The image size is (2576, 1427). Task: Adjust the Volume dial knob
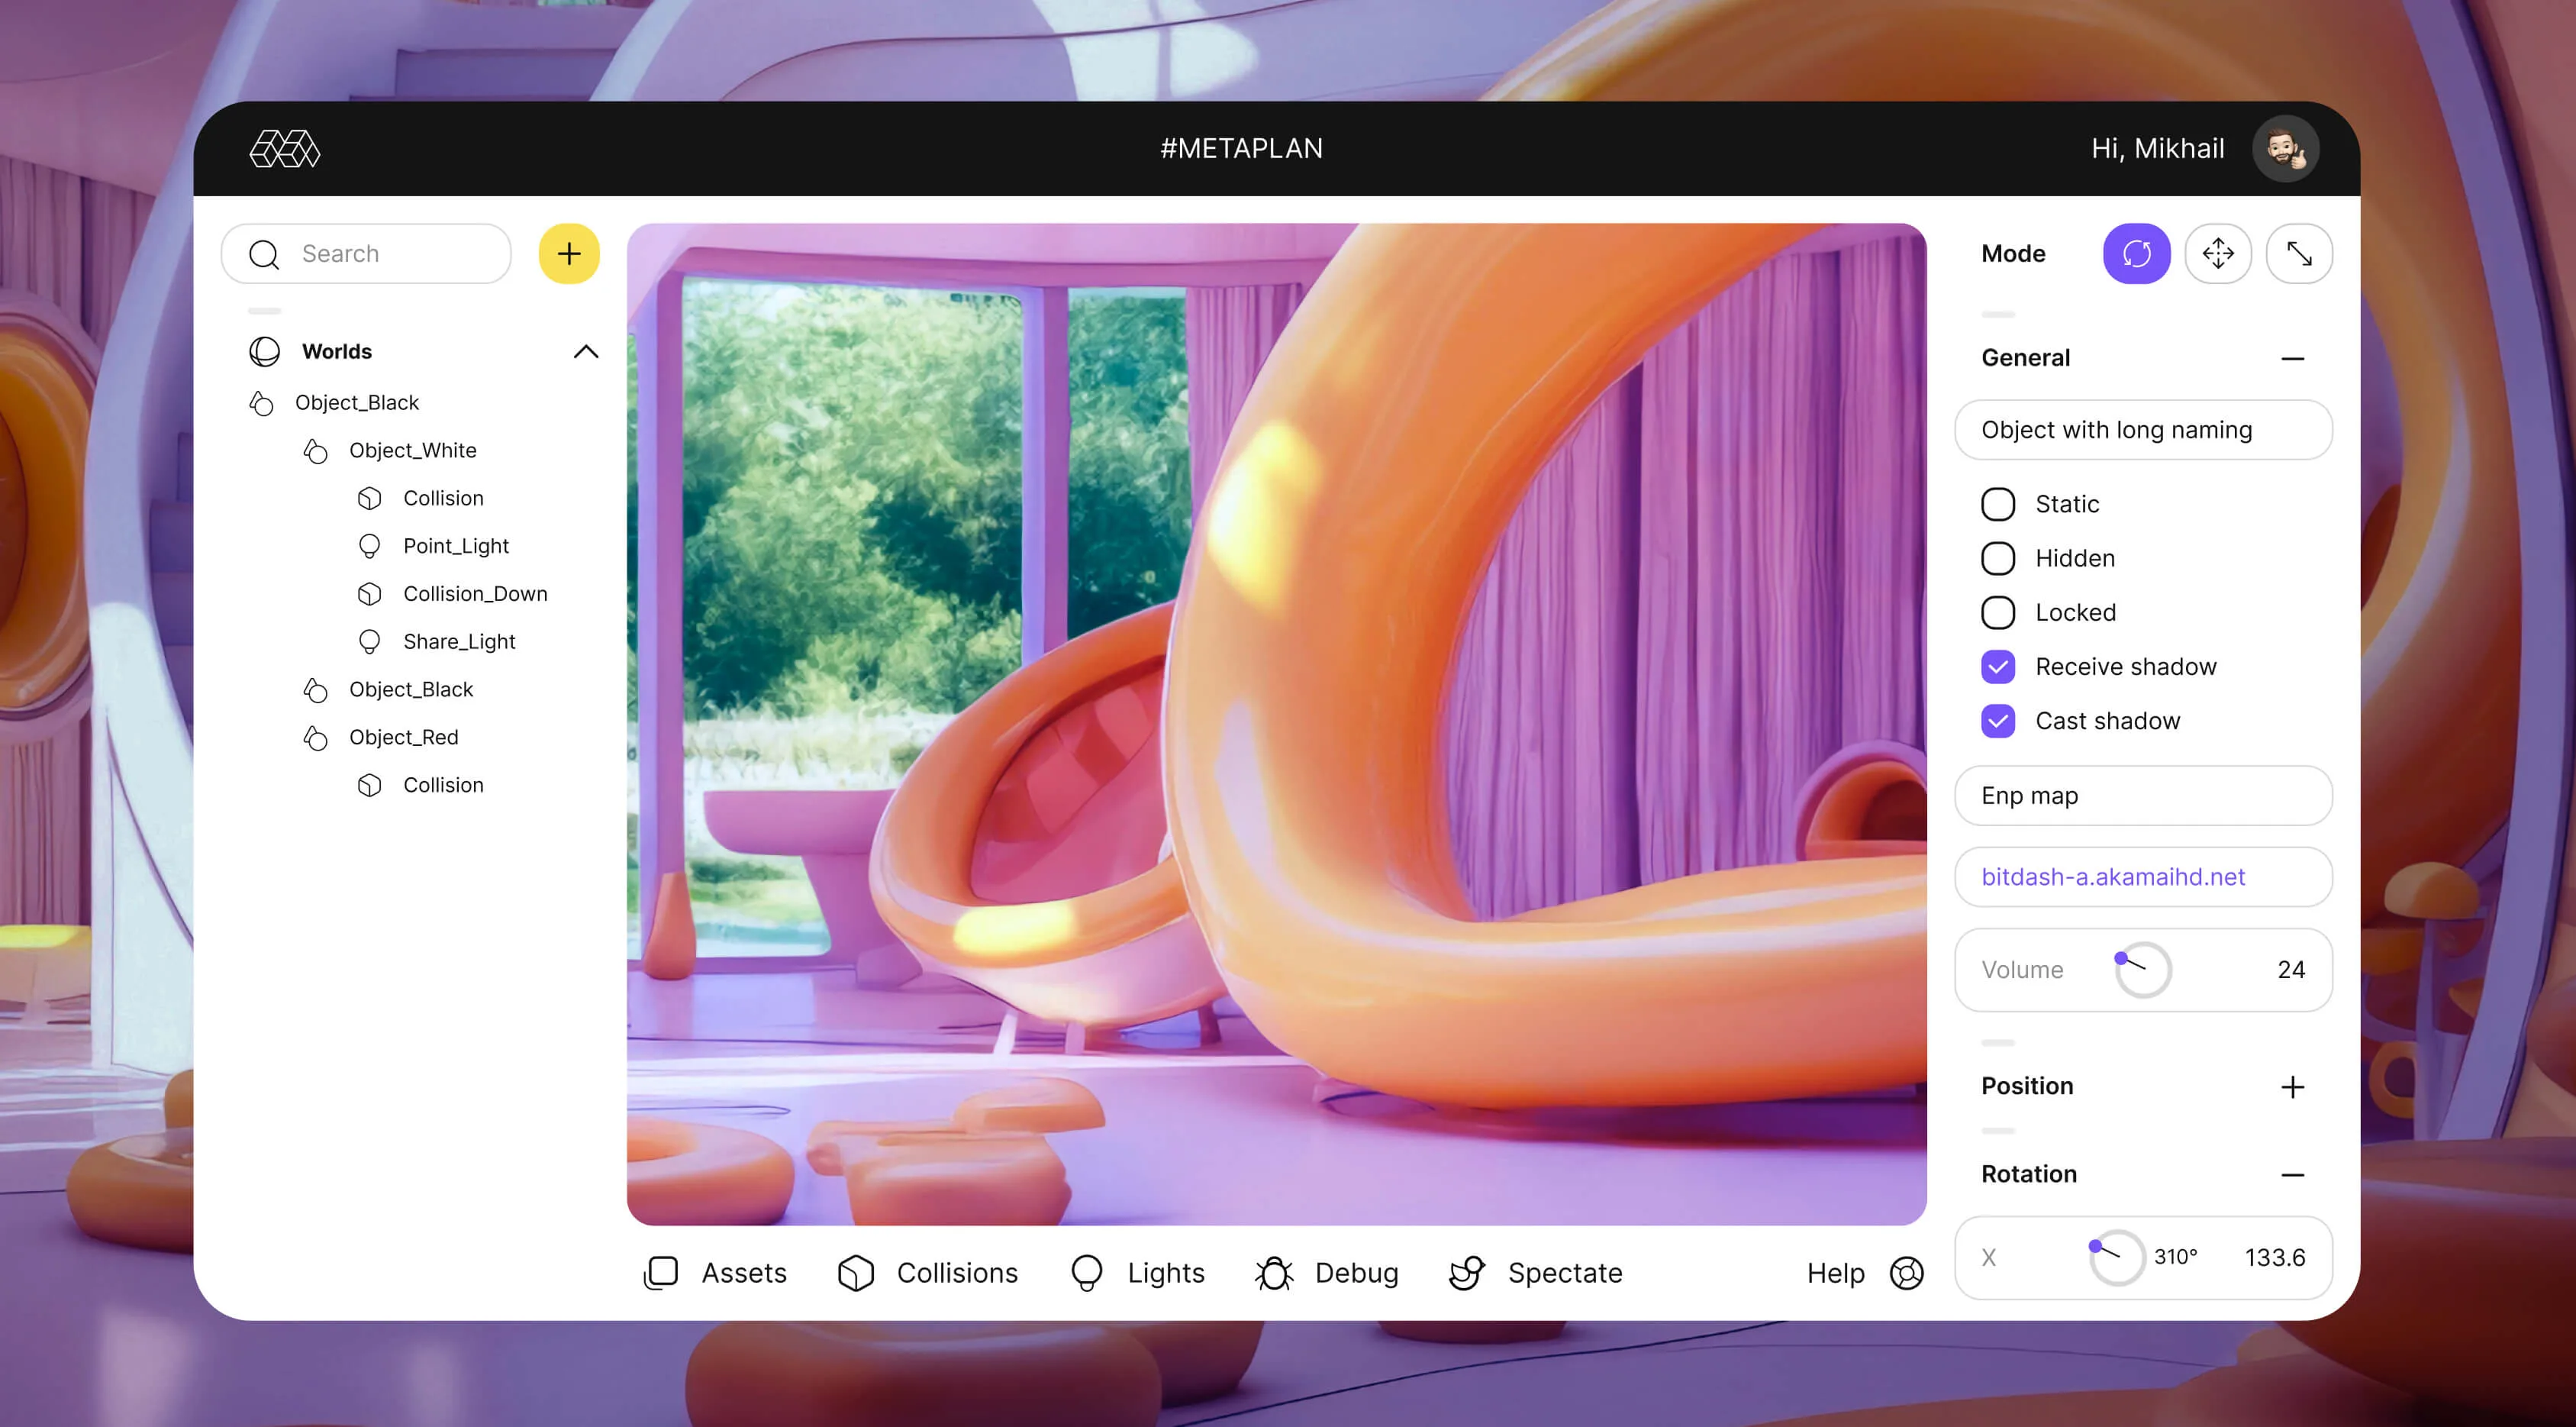(2142, 969)
